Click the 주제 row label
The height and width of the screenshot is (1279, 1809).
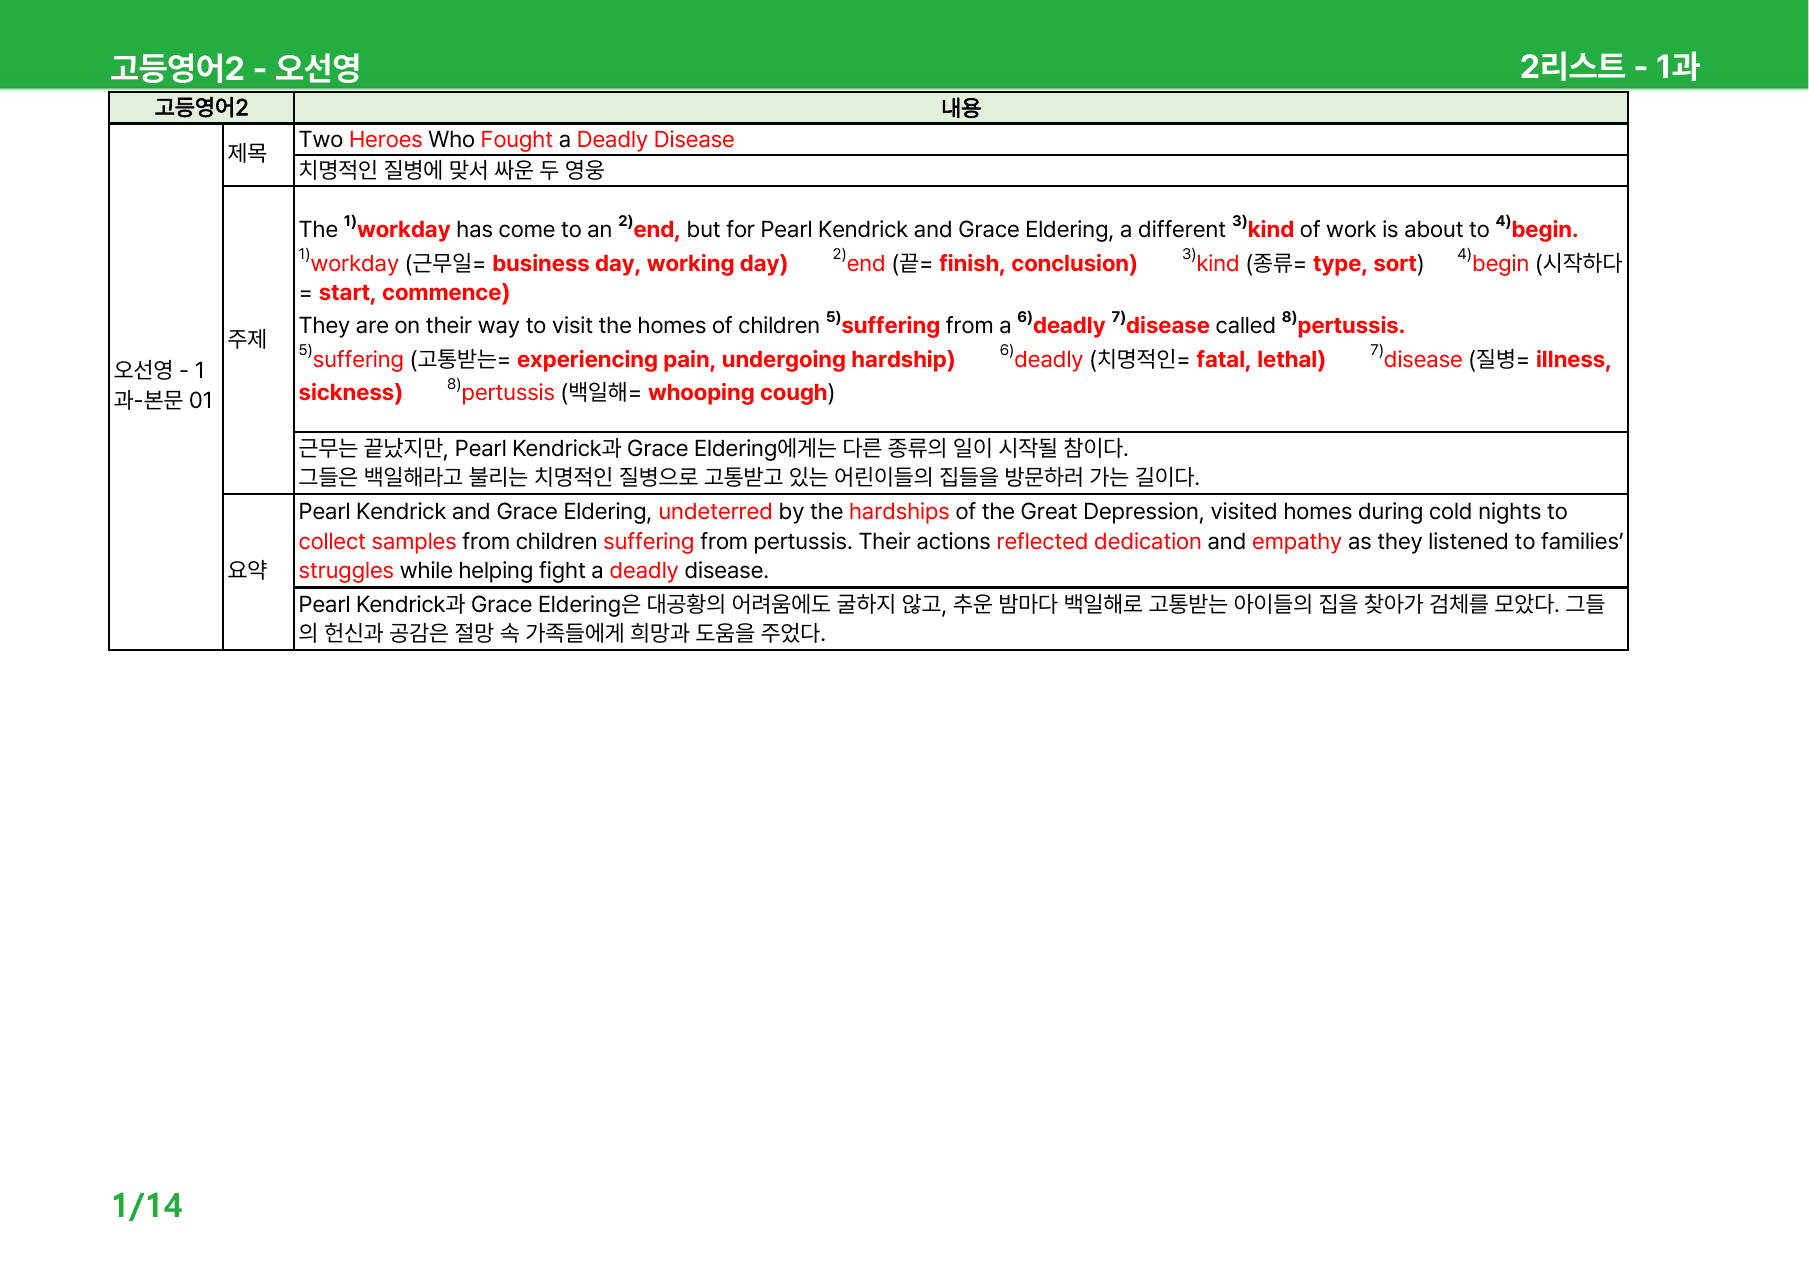pos(247,339)
